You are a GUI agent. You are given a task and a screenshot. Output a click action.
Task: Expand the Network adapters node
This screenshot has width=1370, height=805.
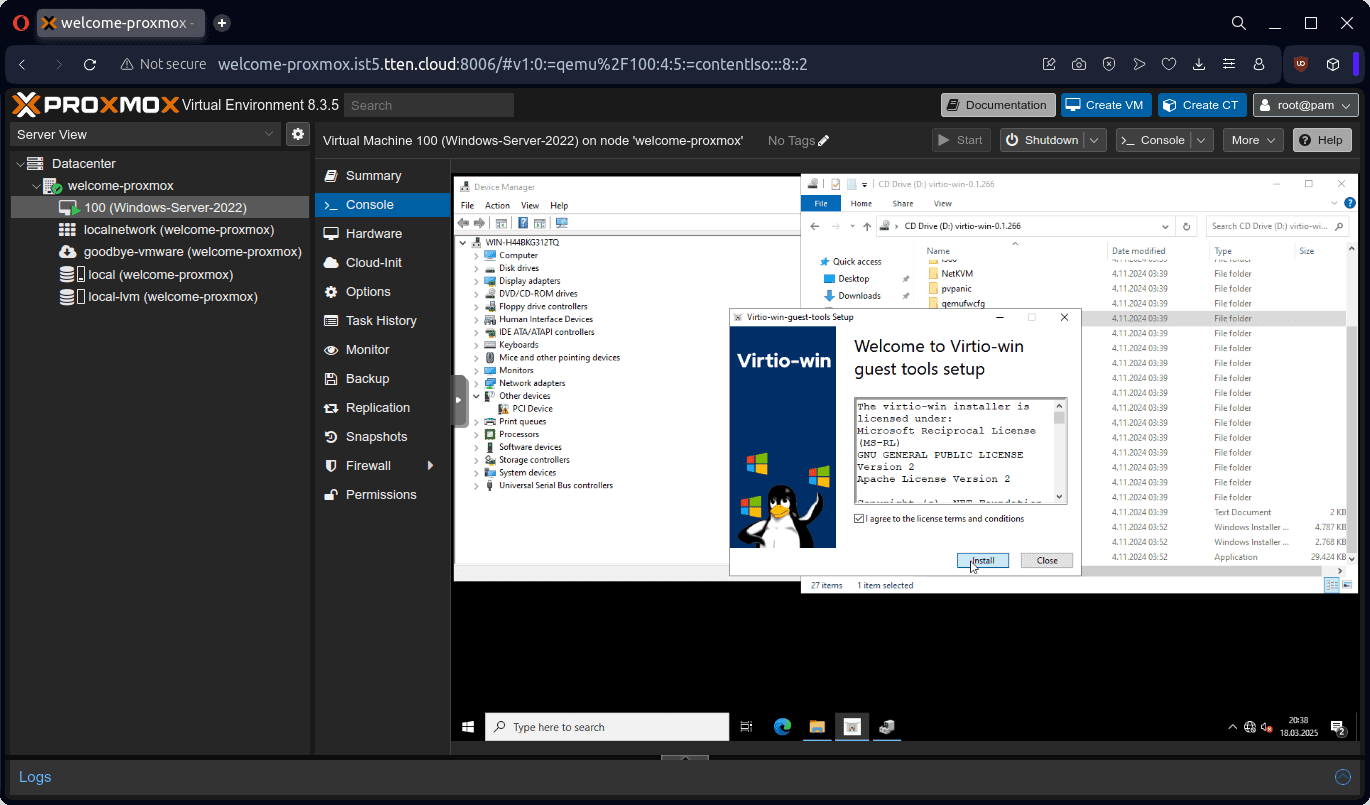476,383
